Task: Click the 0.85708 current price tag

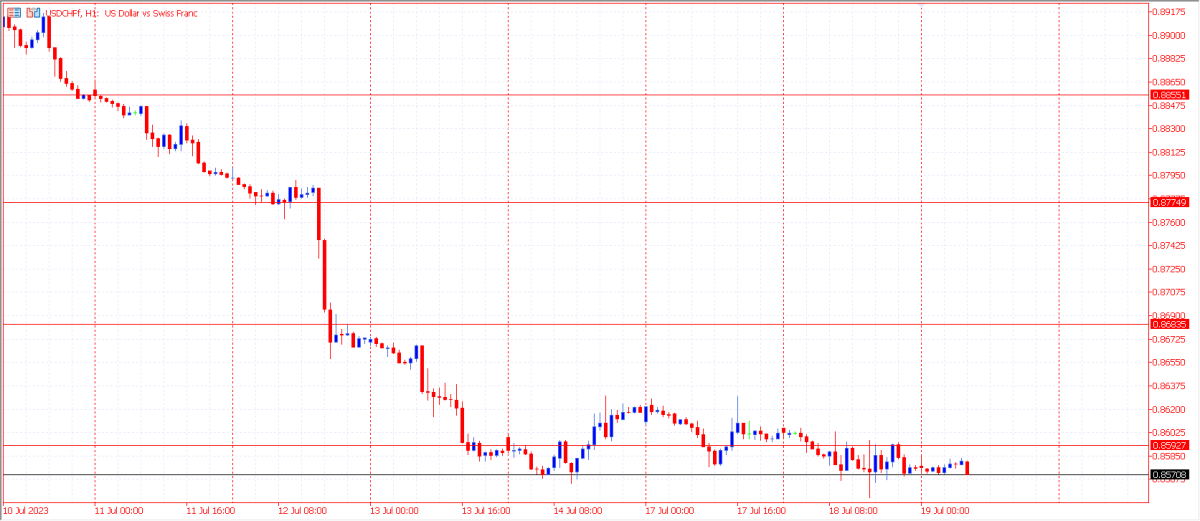Action: tap(1169, 474)
